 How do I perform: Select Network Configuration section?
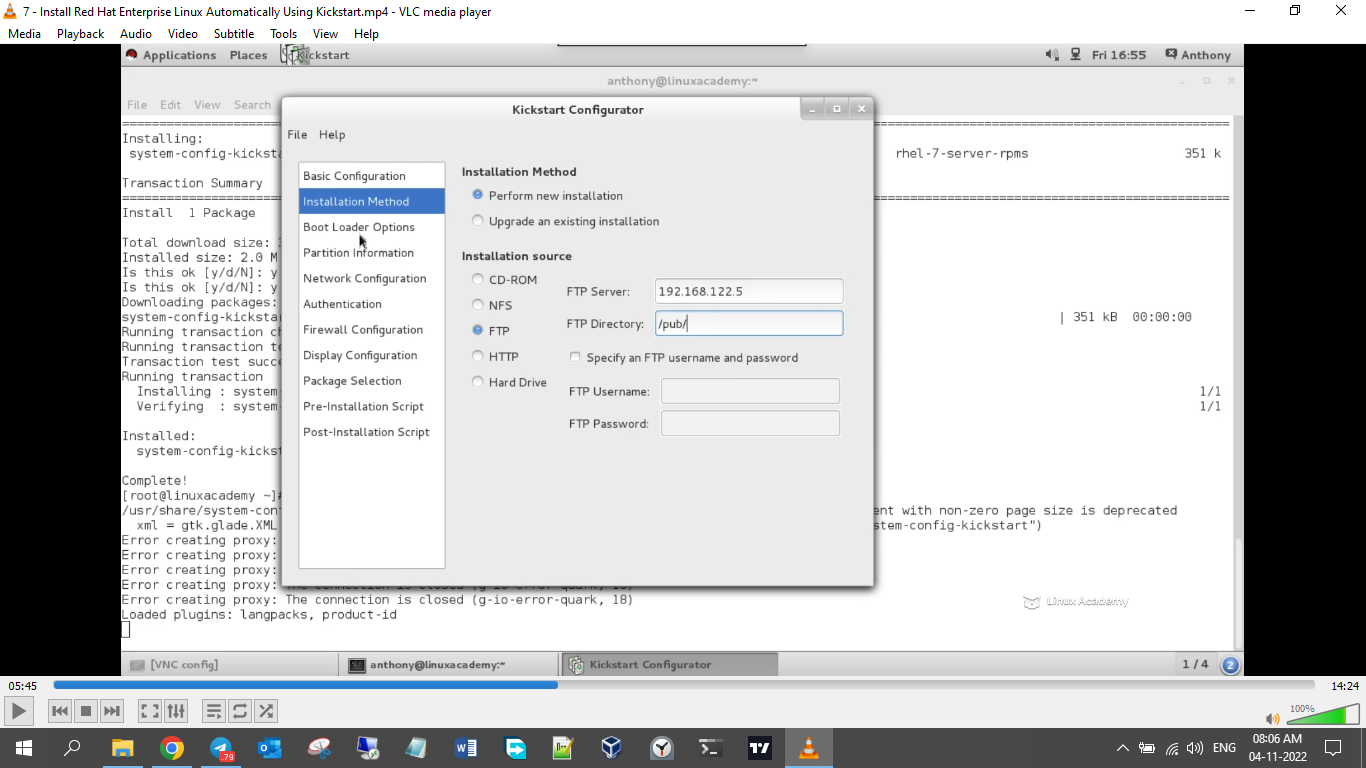click(x=371, y=278)
